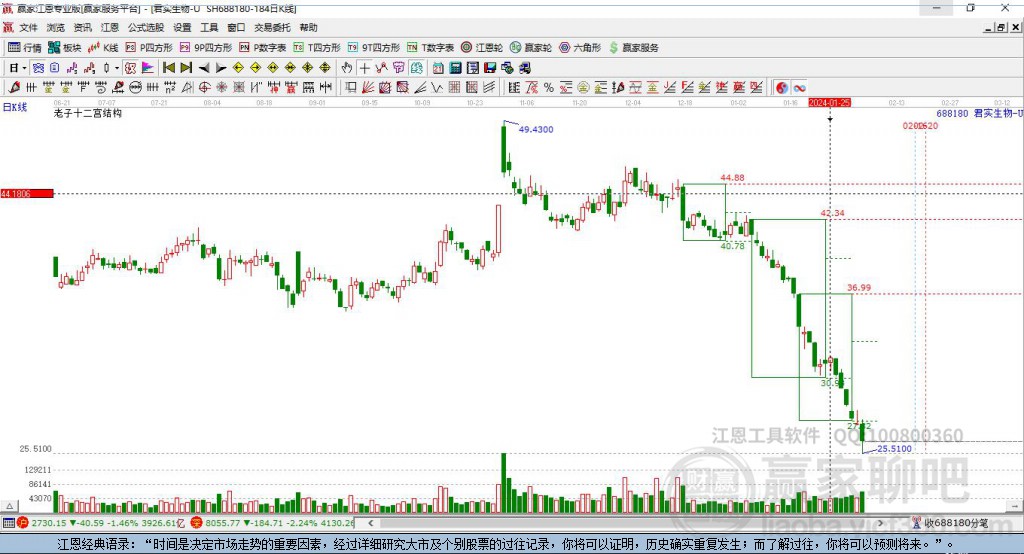The image size is (1024, 554).
Task: Open the 江恩轮 Gann wheel
Action: pos(482,48)
